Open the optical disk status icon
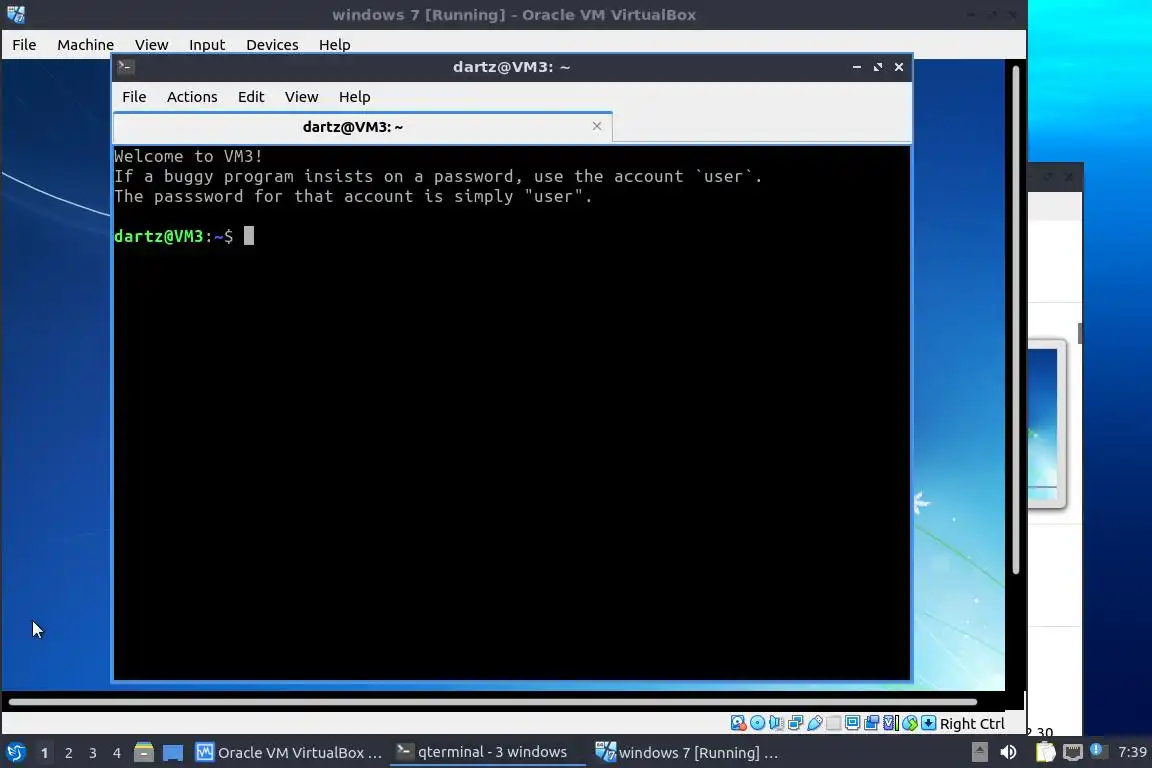The height and width of the screenshot is (768, 1152). click(757, 723)
